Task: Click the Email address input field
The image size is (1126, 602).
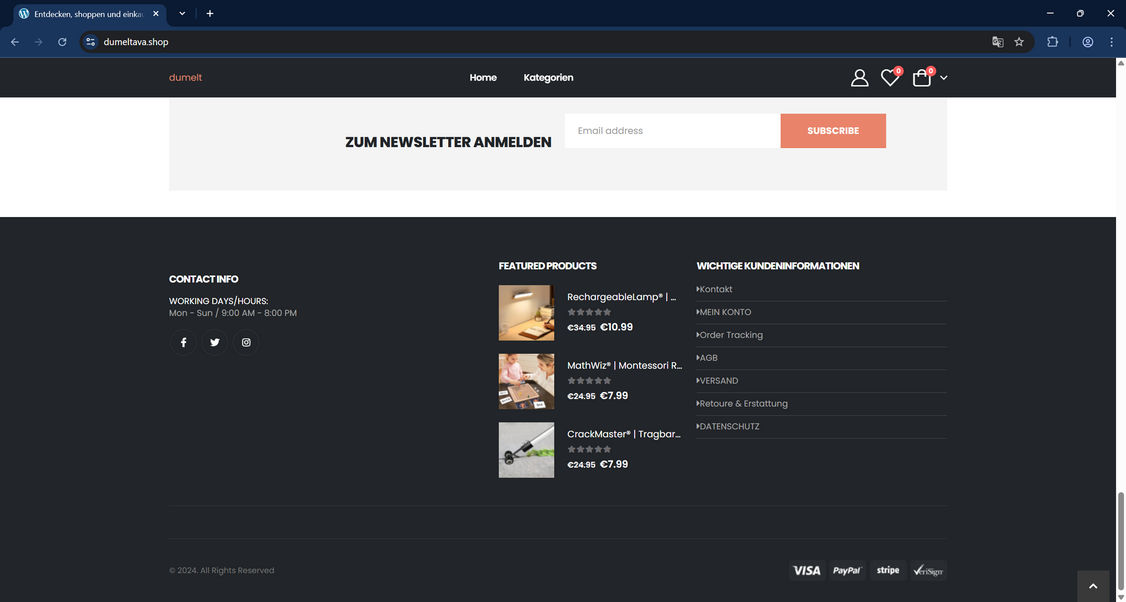Action: pyautogui.click(x=672, y=131)
